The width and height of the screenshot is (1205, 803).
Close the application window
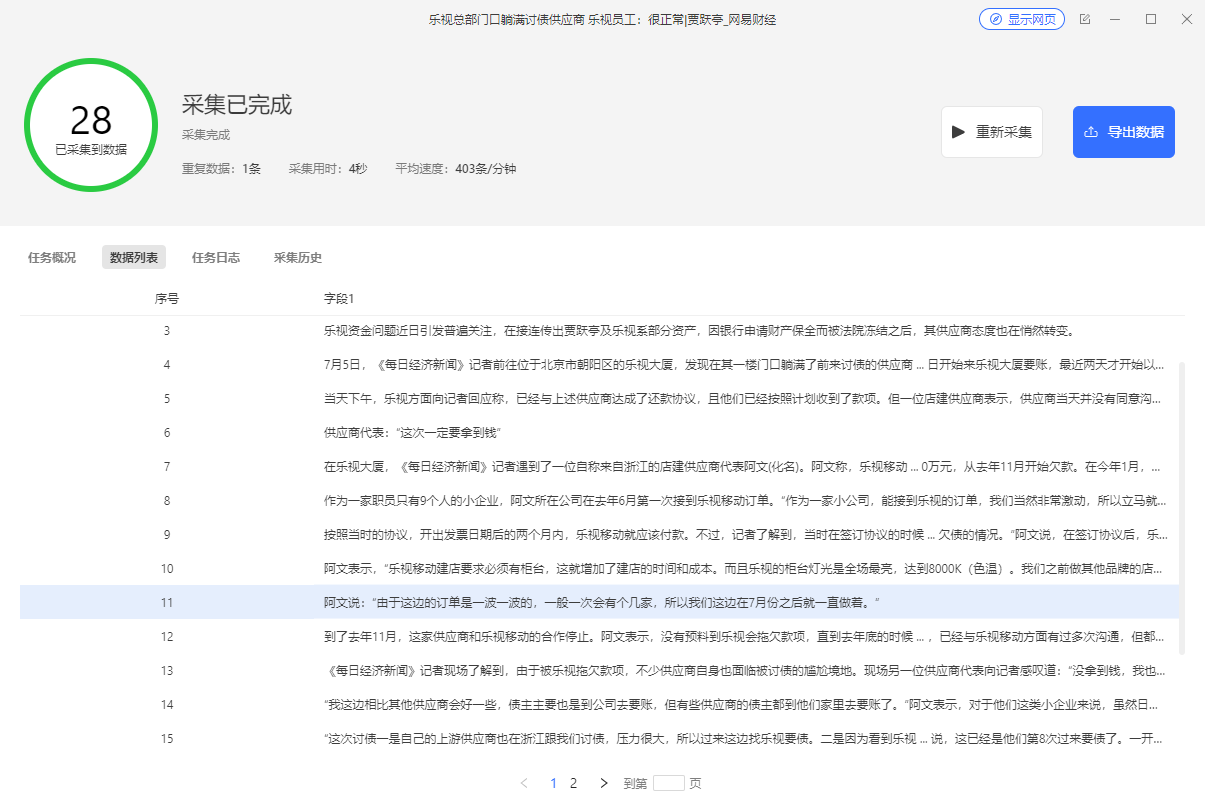point(1186,19)
